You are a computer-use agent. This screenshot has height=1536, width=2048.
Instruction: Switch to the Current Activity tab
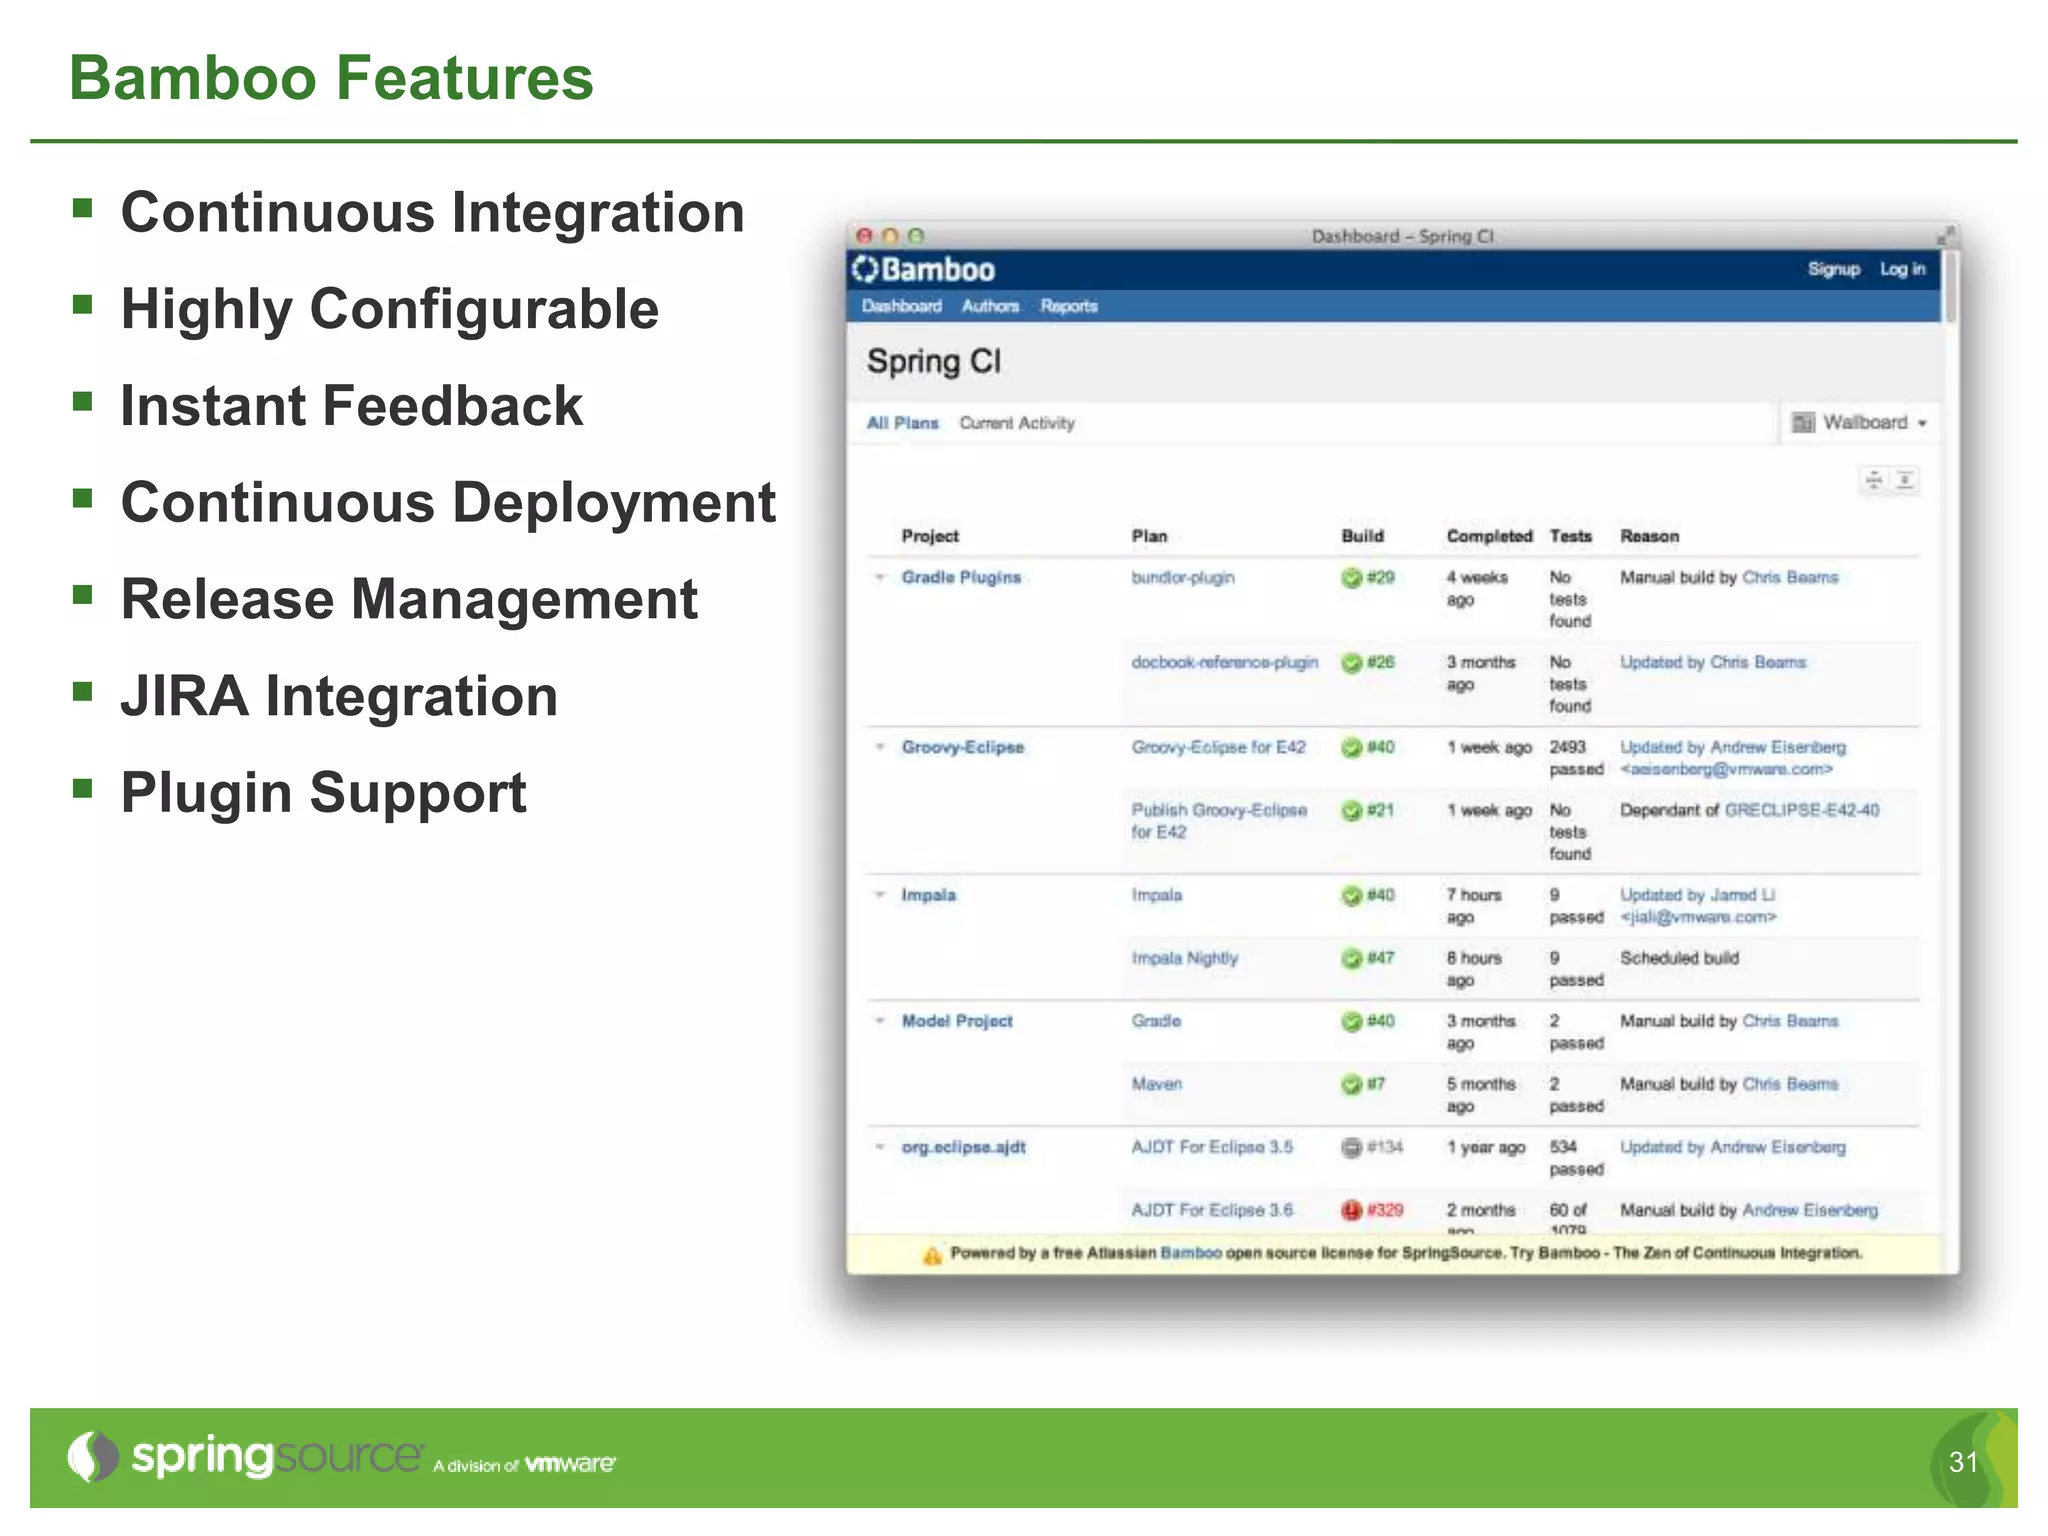coord(1016,423)
